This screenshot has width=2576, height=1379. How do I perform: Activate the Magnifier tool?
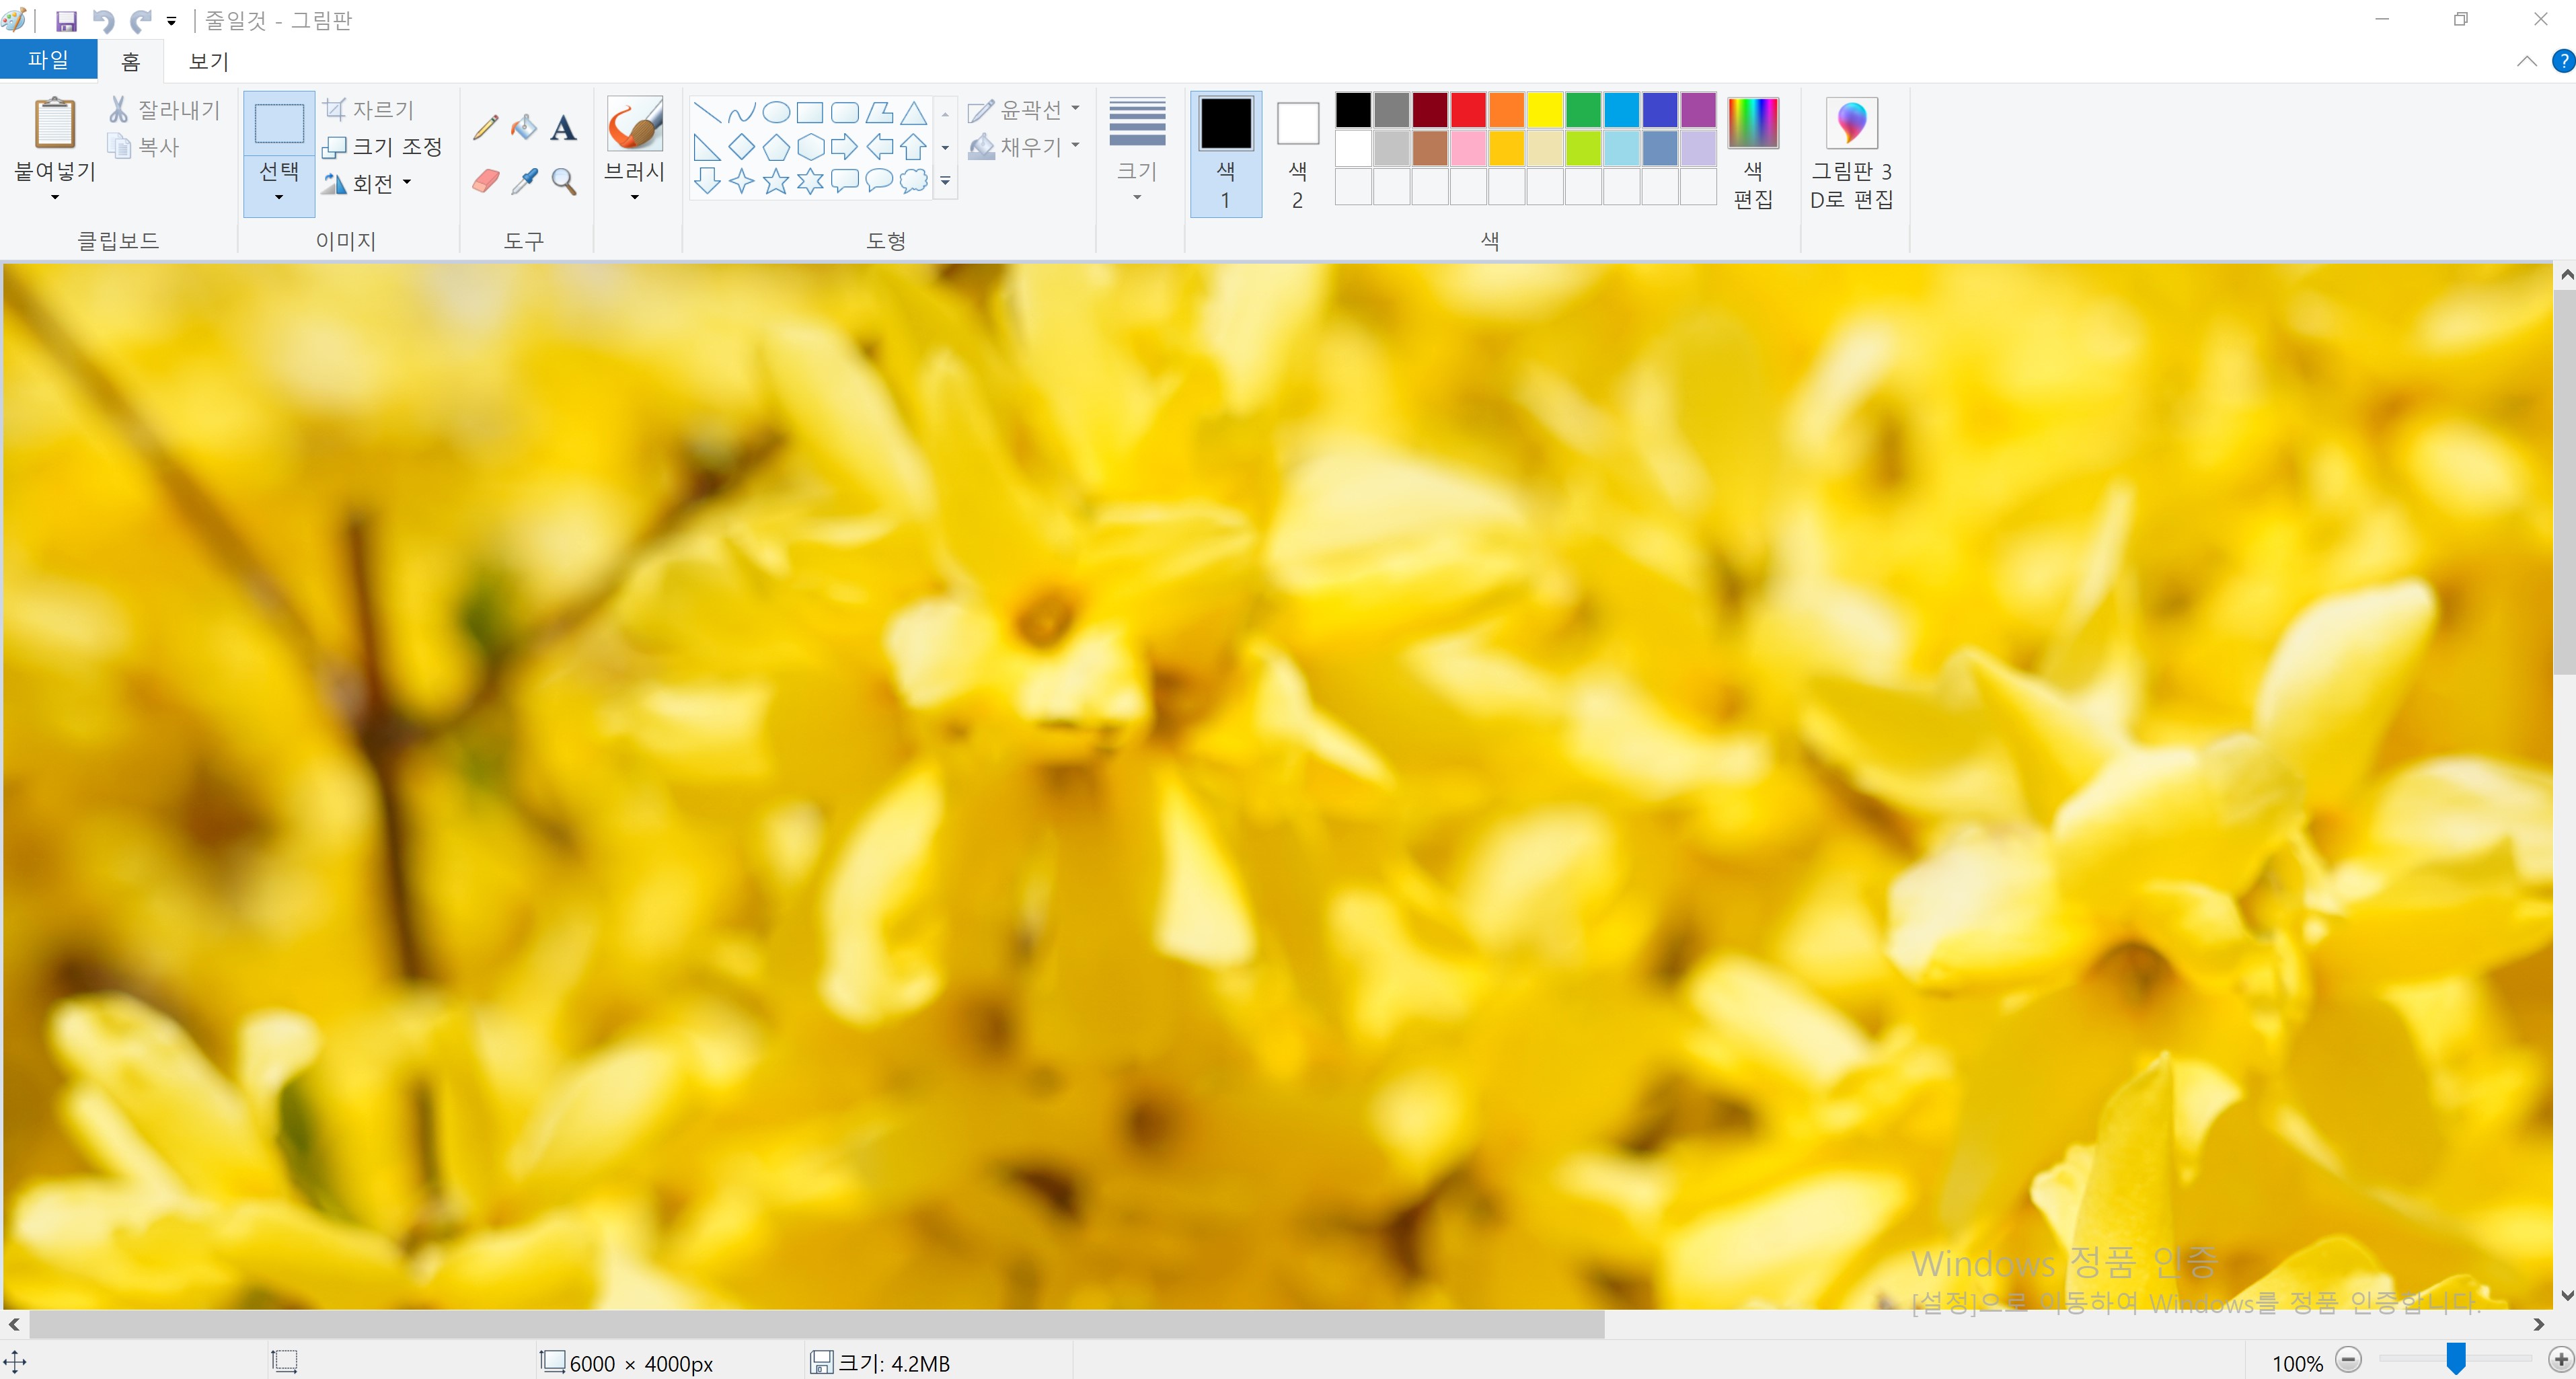pos(564,181)
